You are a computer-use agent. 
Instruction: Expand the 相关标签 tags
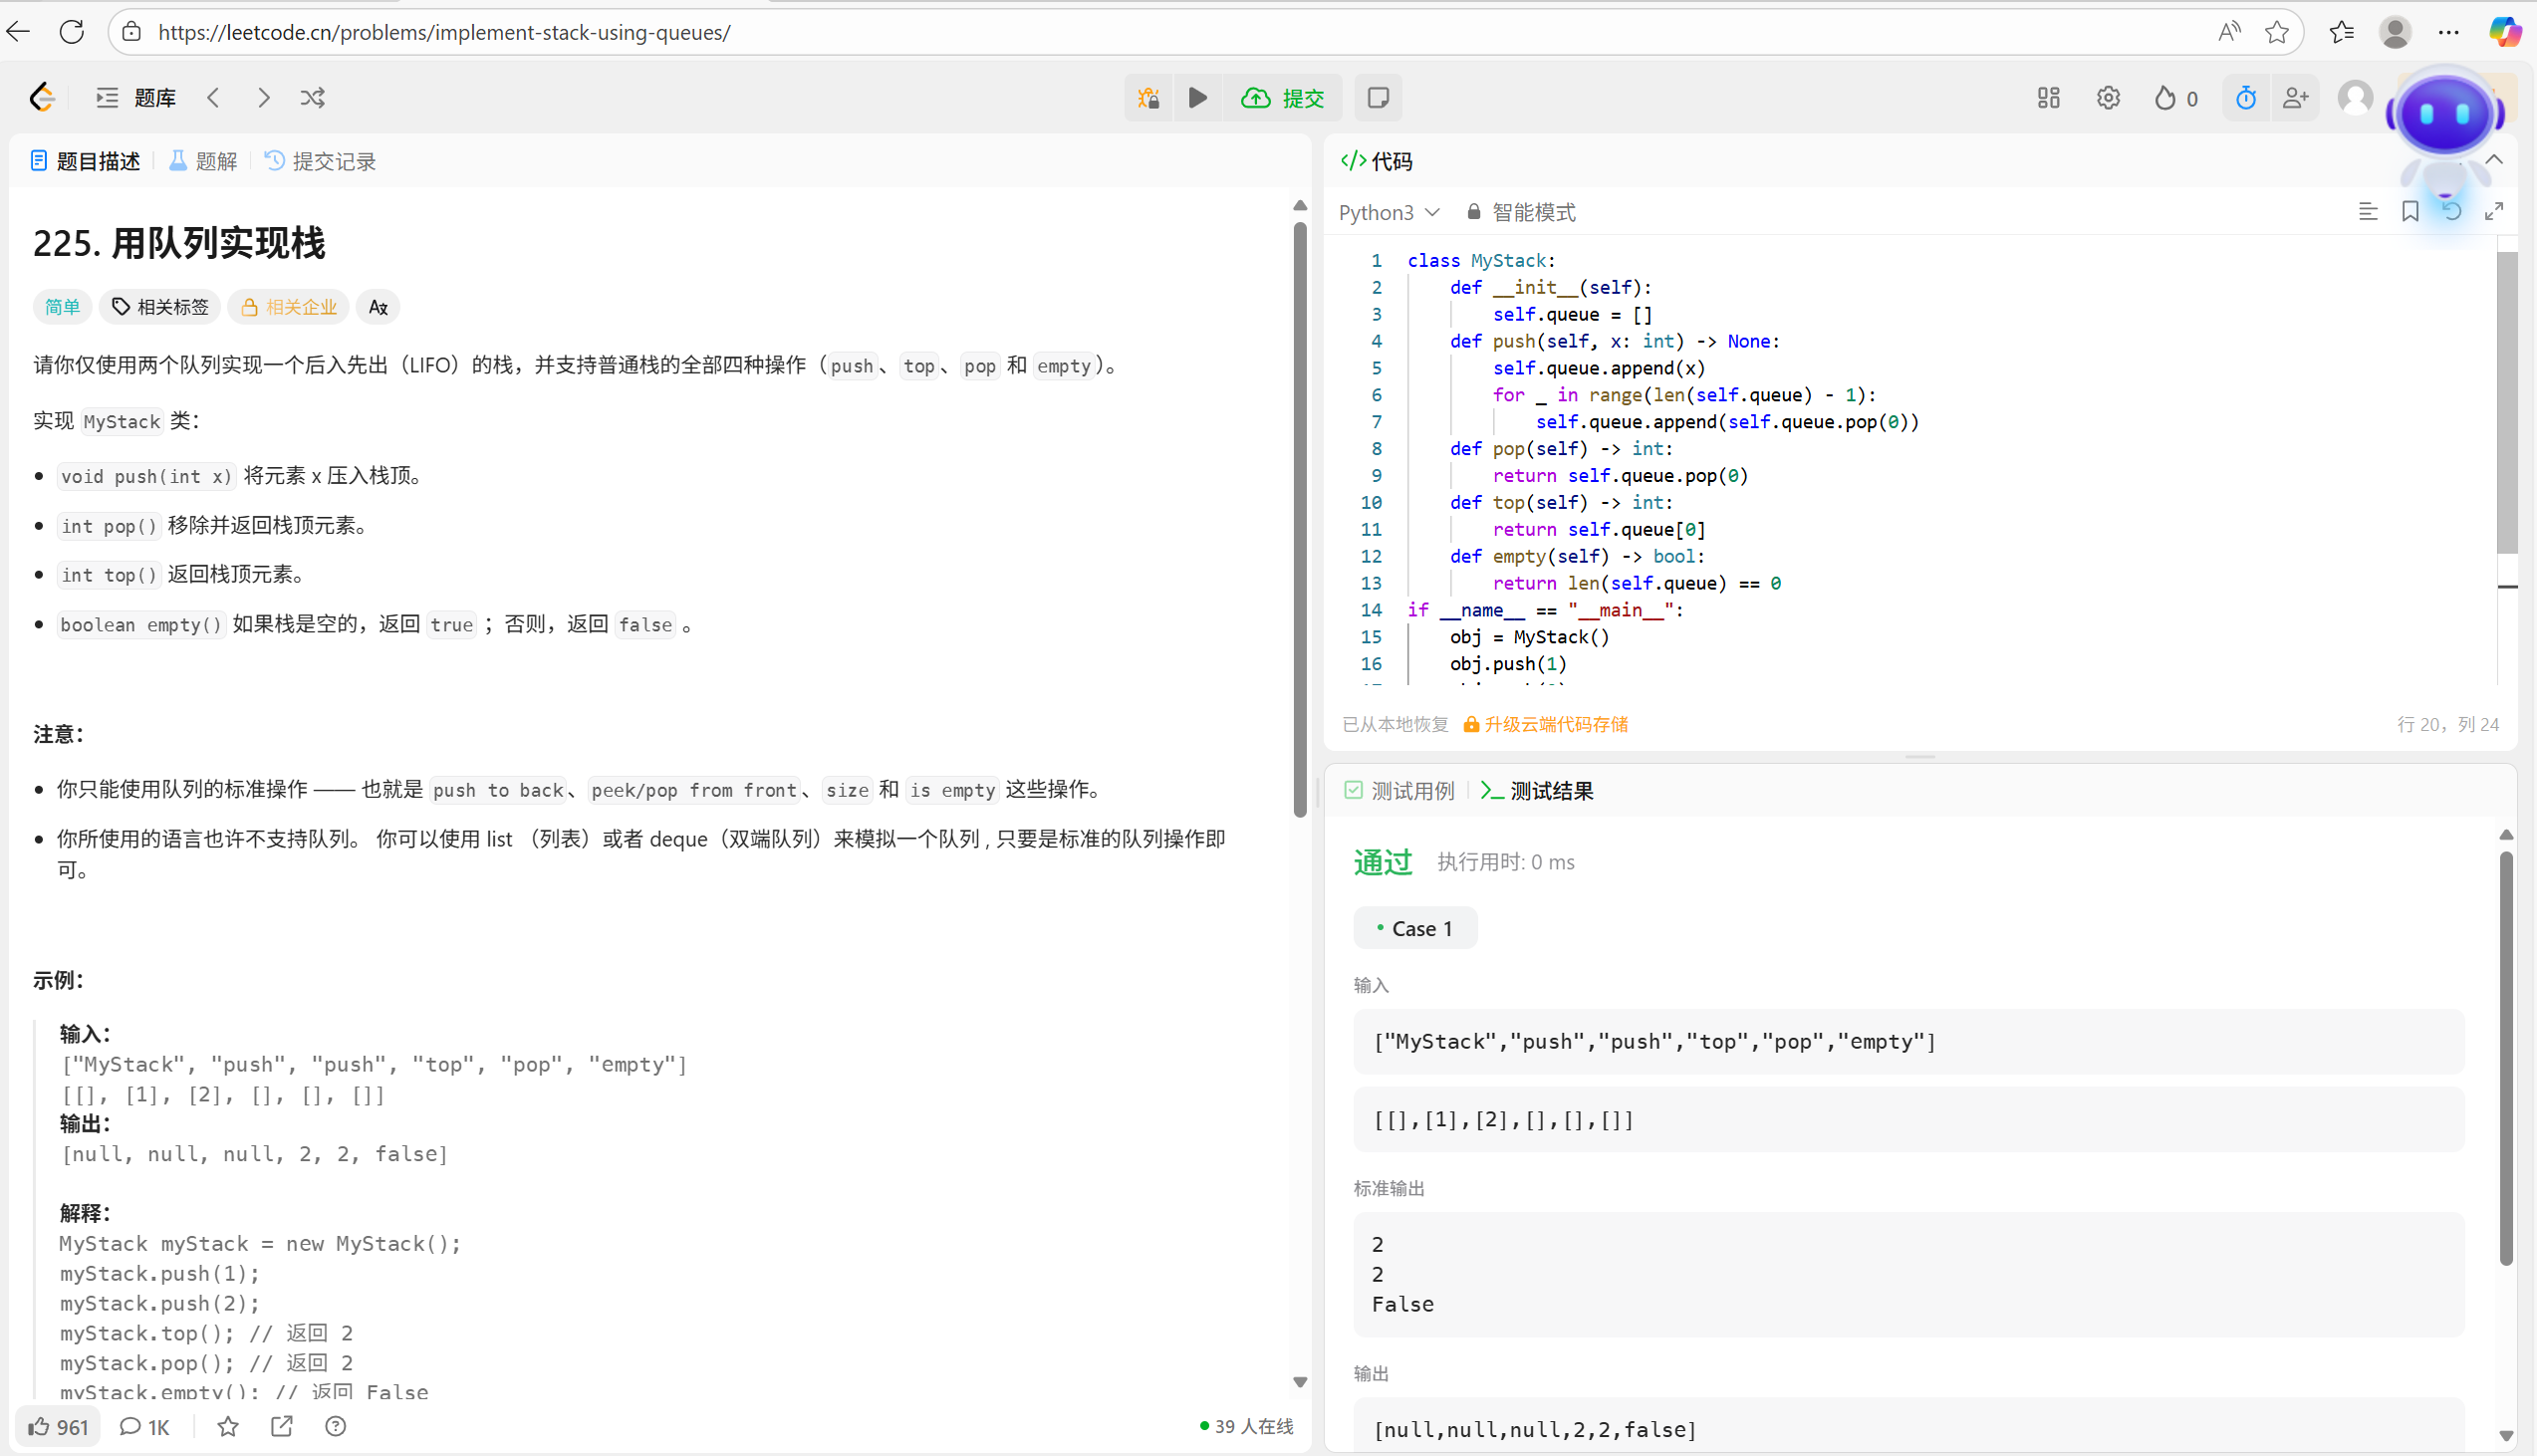tap(160, 307)
